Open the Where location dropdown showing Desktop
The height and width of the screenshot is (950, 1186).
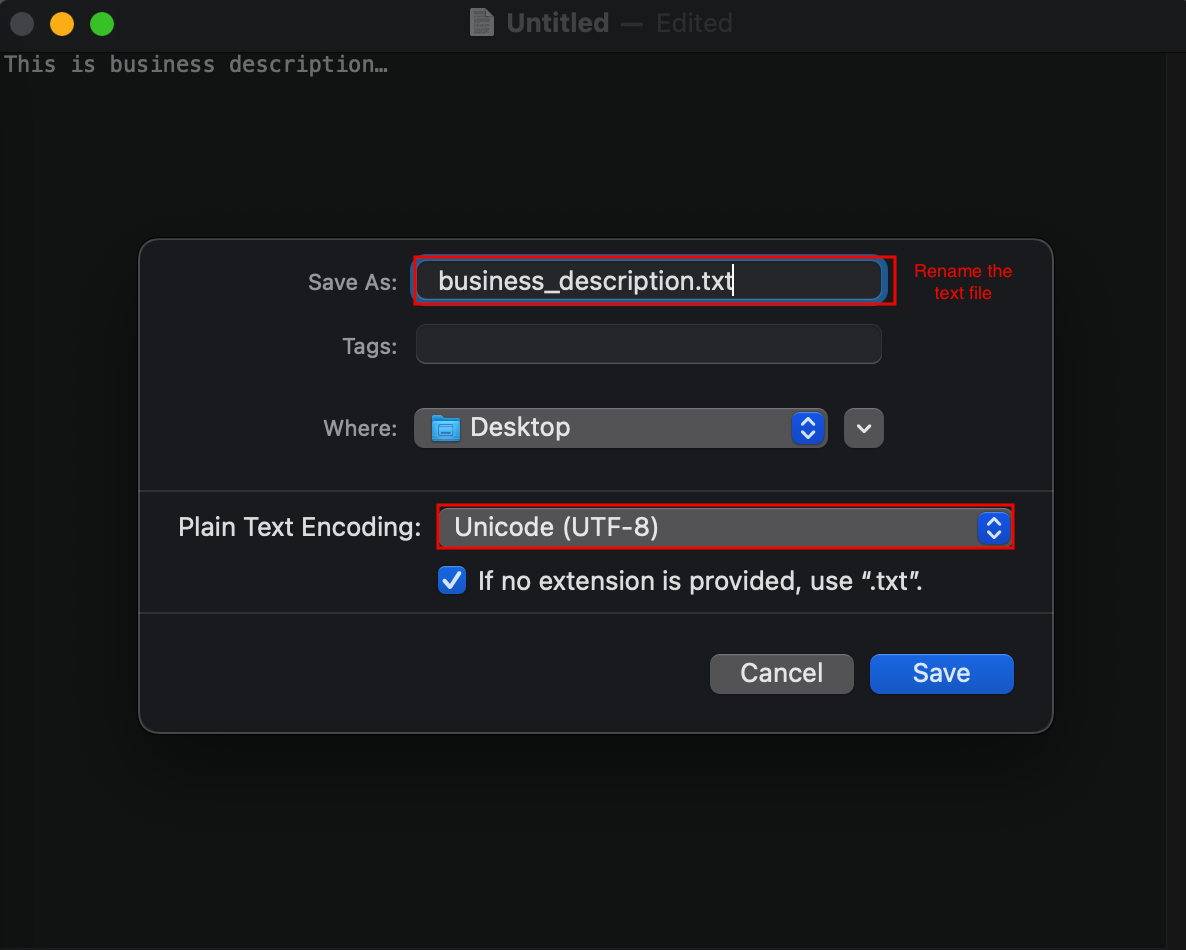[x=620, y=427]
